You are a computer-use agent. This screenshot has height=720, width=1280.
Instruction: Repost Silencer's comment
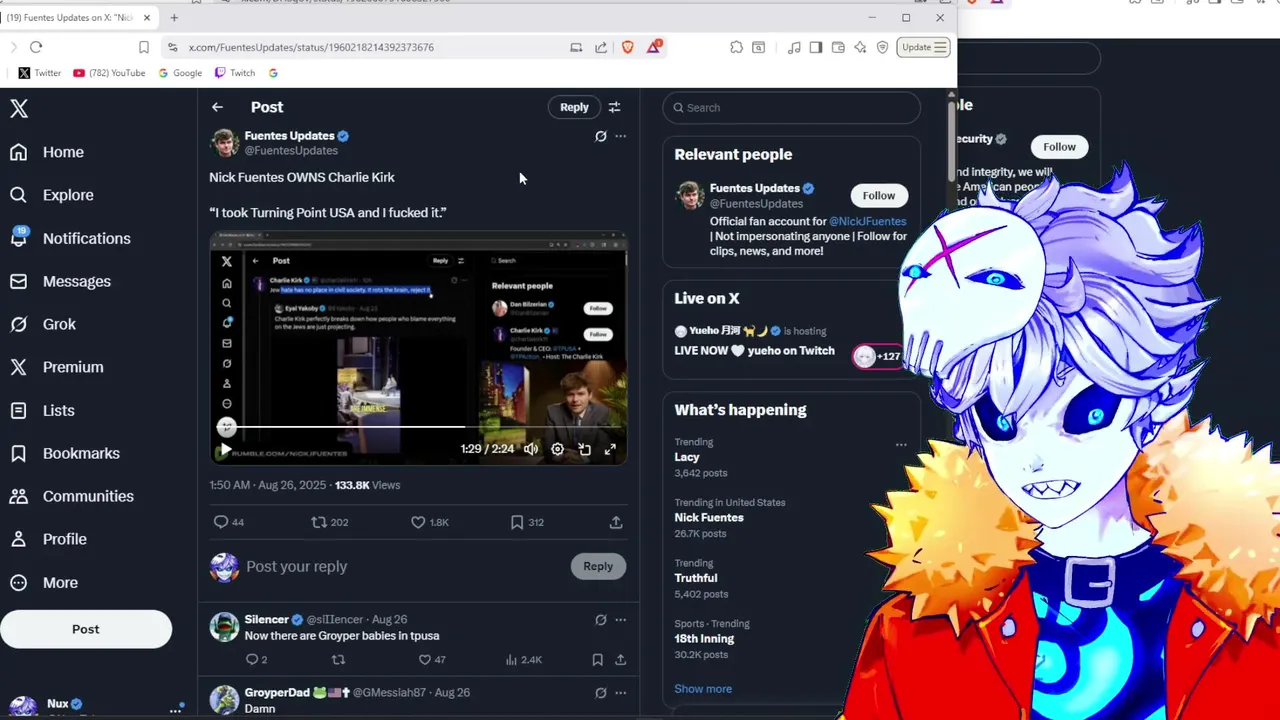[338, 660]
